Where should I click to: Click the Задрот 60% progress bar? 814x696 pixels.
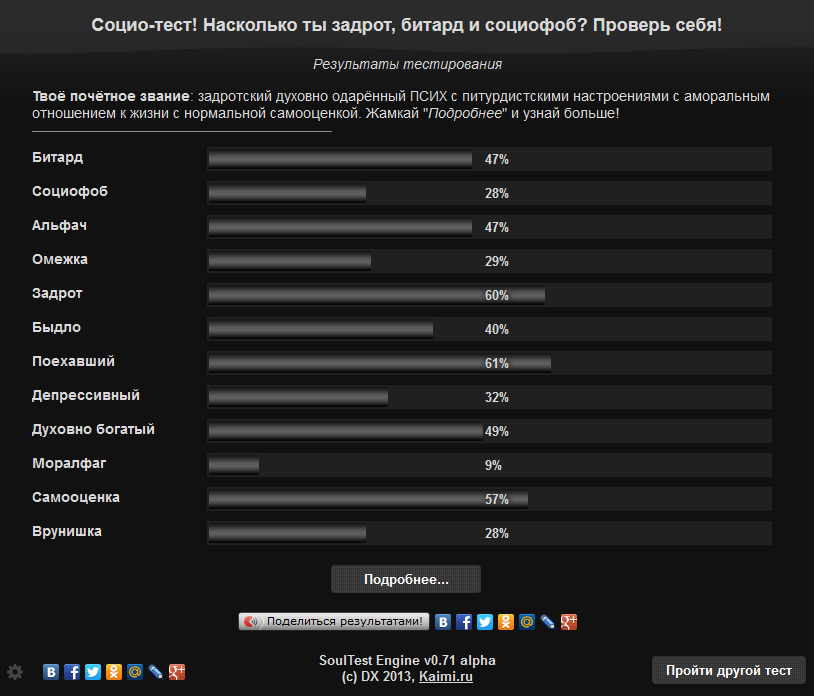tap(490, 295)
